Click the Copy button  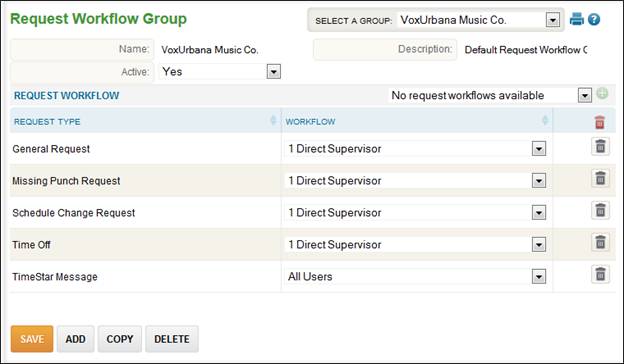pos(120,339)
